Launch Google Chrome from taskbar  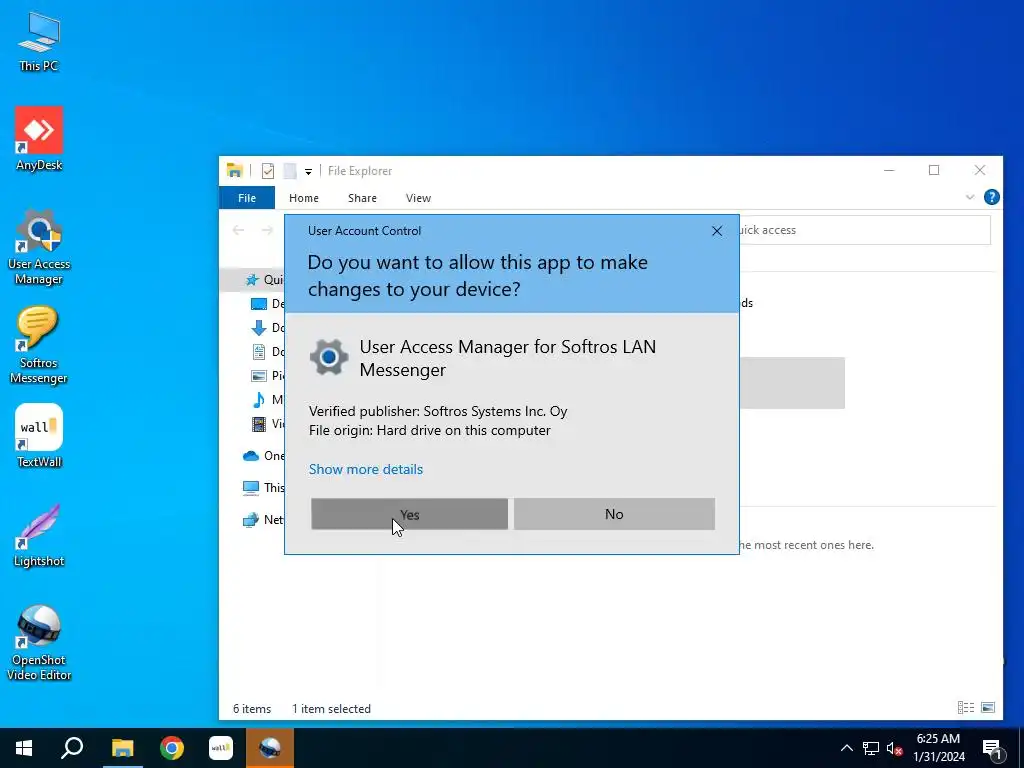(172, 748)
